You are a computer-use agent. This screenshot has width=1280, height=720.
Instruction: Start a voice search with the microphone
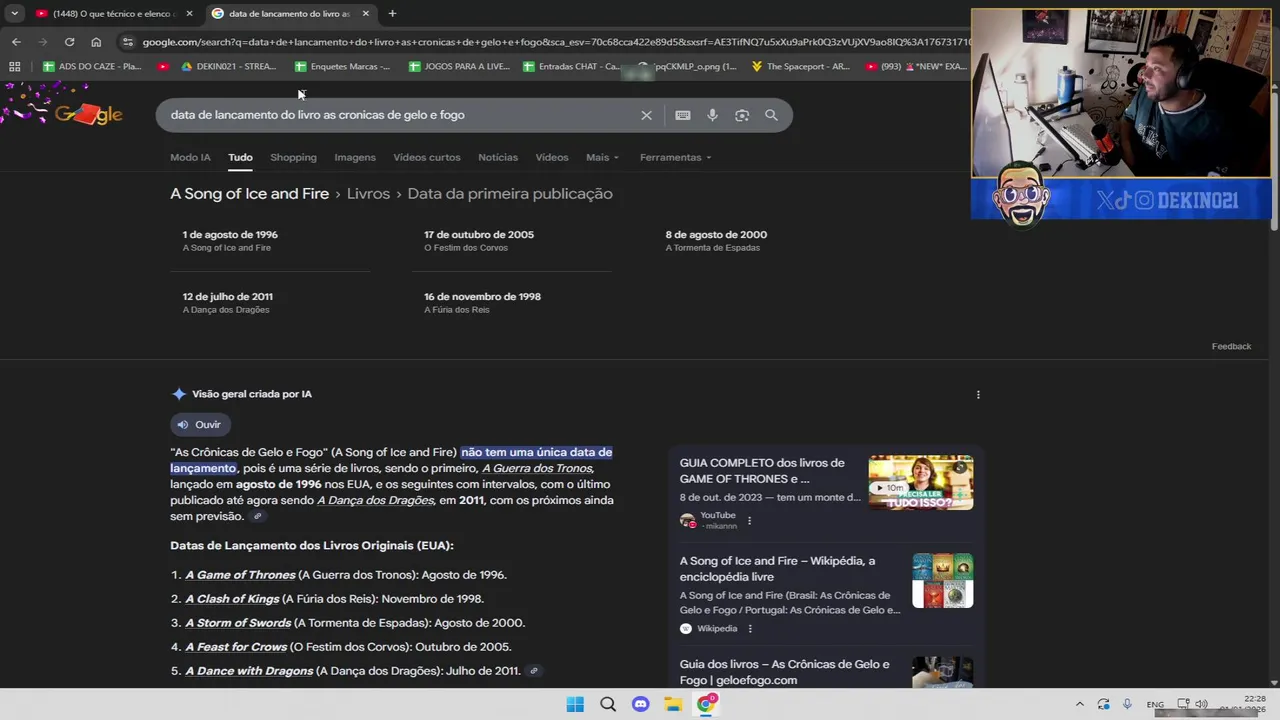click(x=712, y=115)
